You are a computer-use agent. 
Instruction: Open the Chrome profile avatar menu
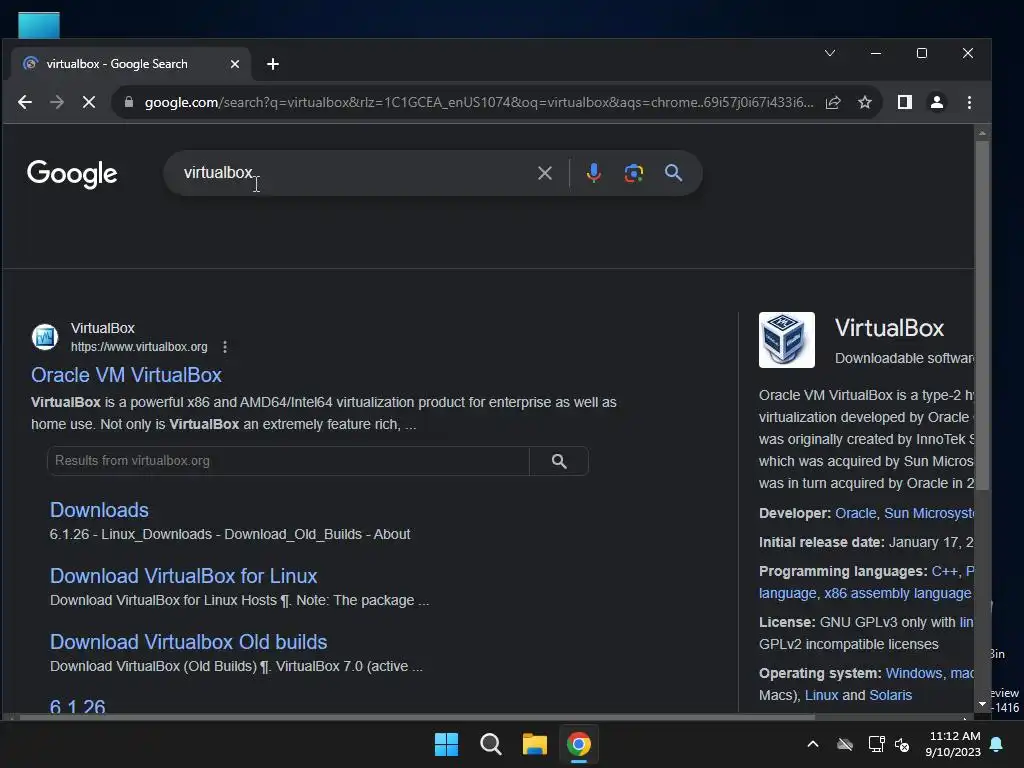coord(936,102)
